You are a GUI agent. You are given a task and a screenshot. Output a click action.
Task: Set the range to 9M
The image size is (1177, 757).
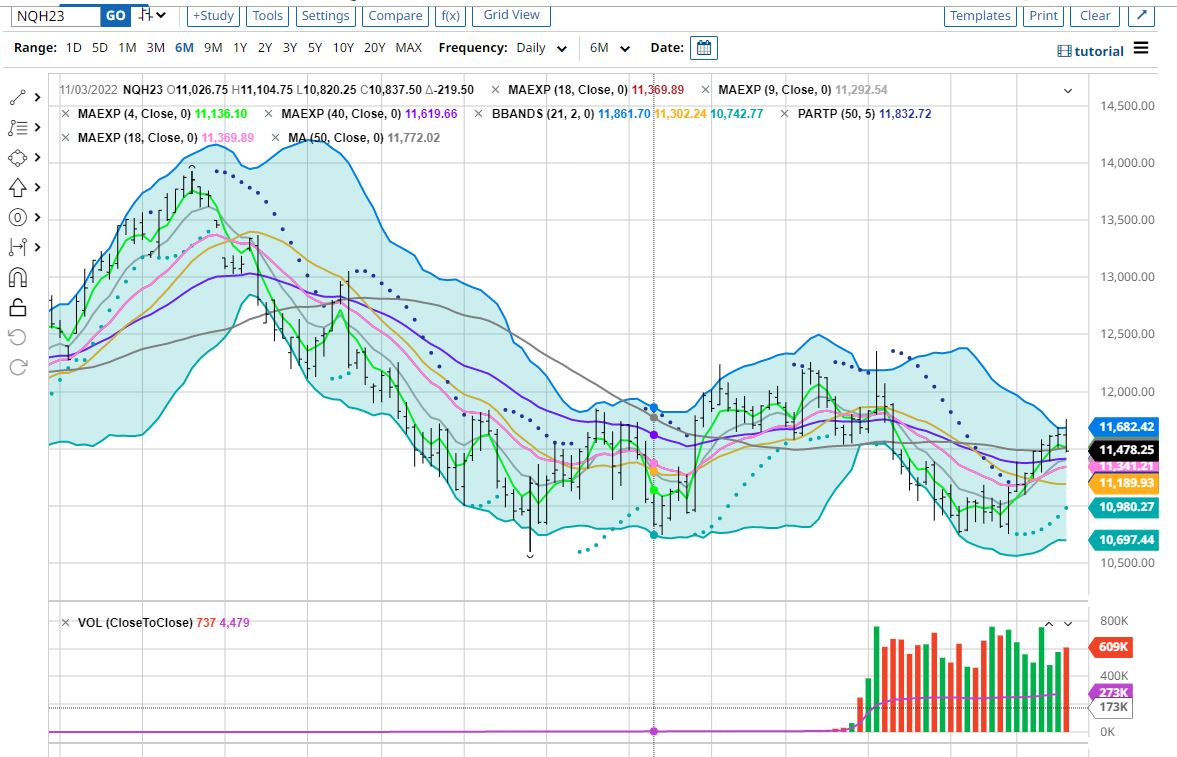click(x=213, y=48)
